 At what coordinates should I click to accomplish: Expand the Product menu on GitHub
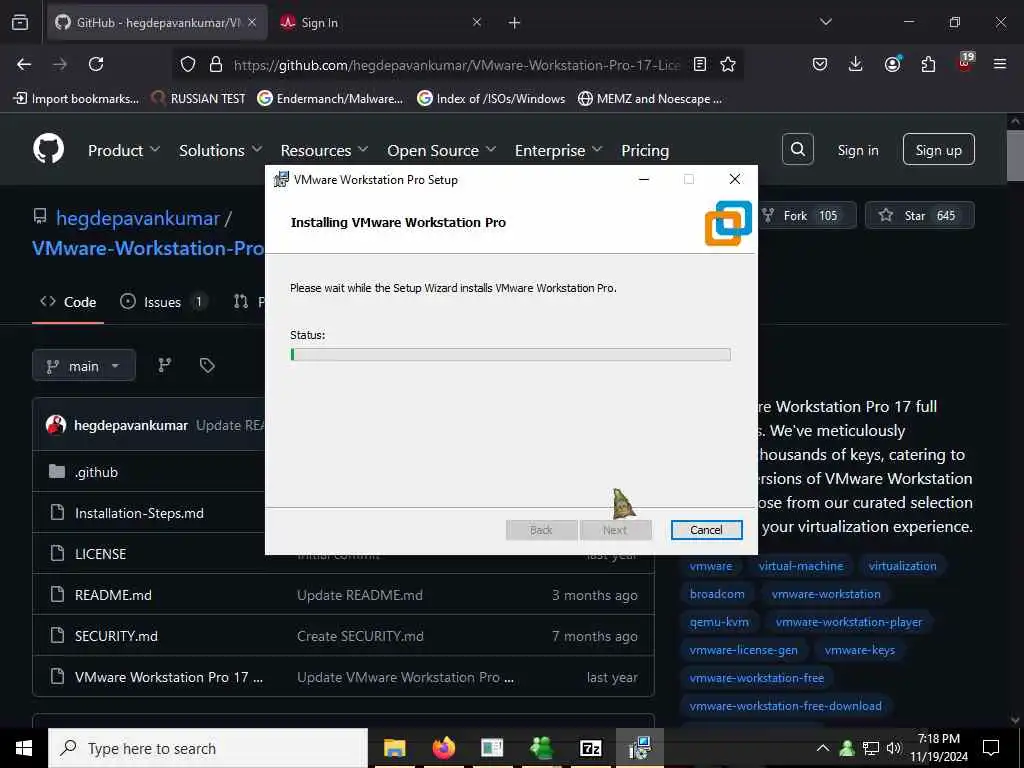tap(123, 150)
